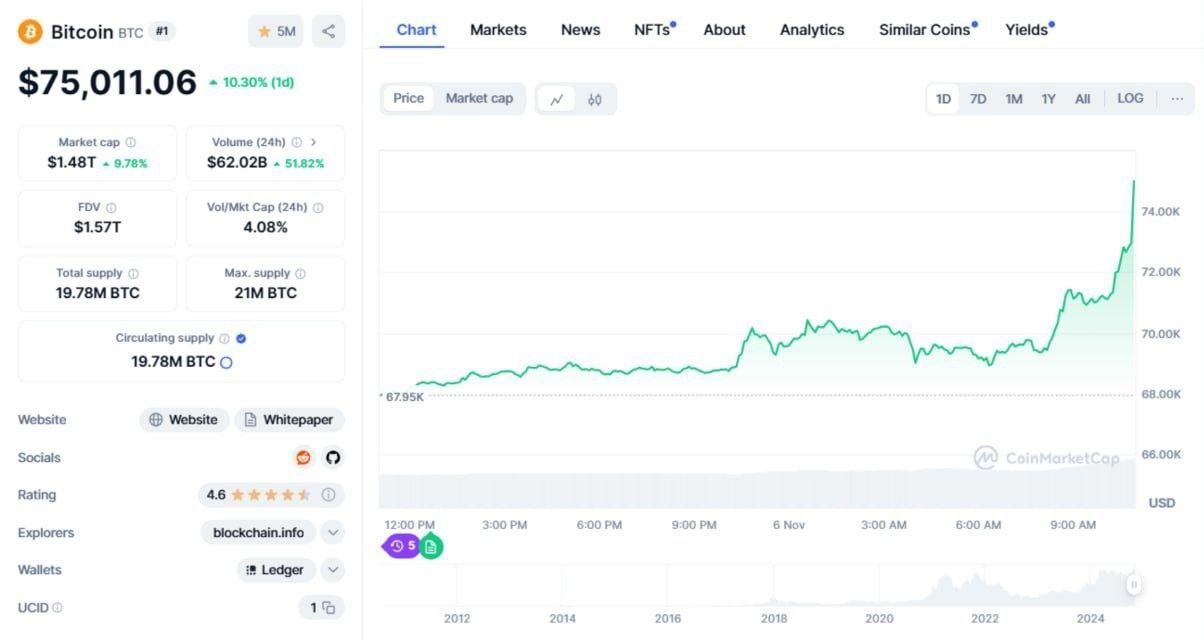Open the Website link button
The width and height of the screenshot is (1204, 640).
(184, 420)
